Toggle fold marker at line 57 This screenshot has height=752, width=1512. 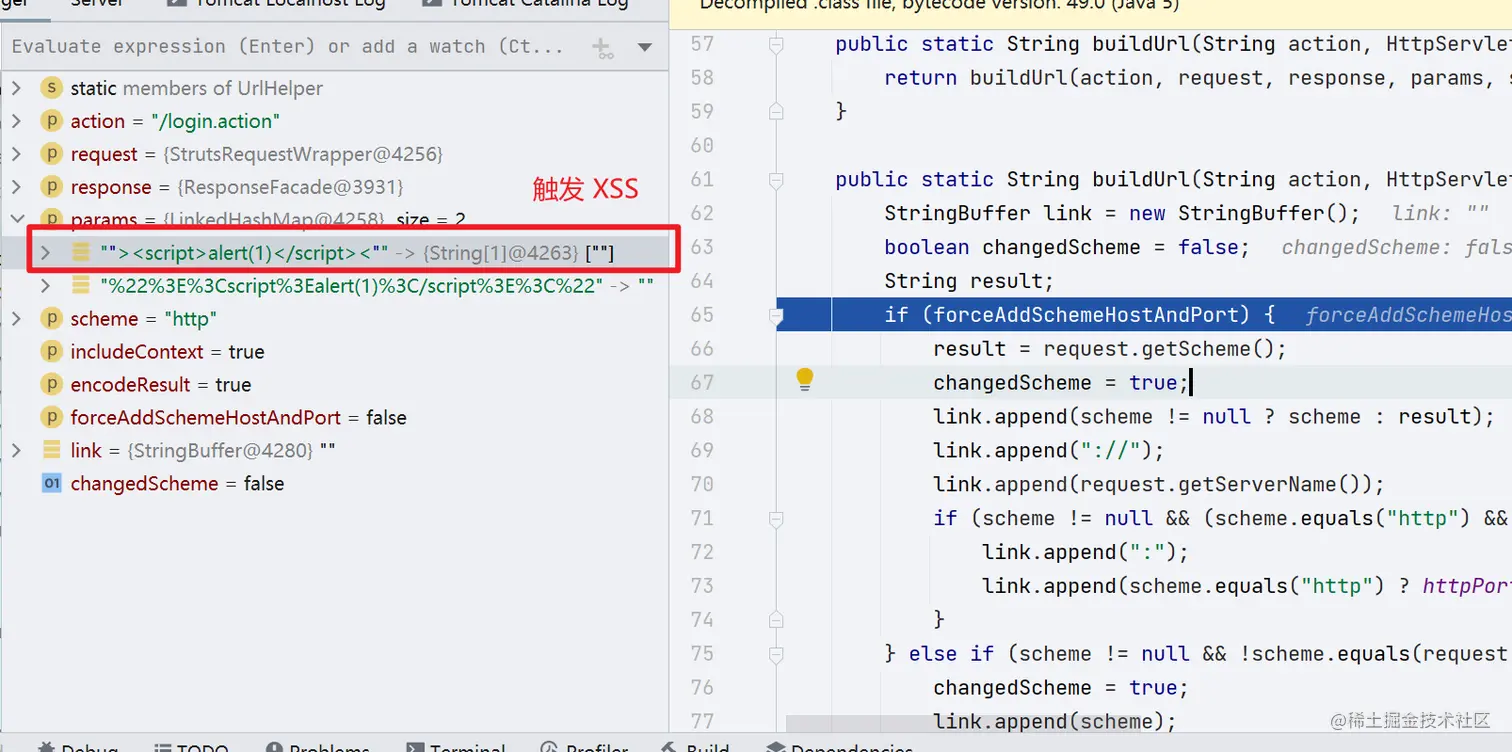[x=776, y=44]
